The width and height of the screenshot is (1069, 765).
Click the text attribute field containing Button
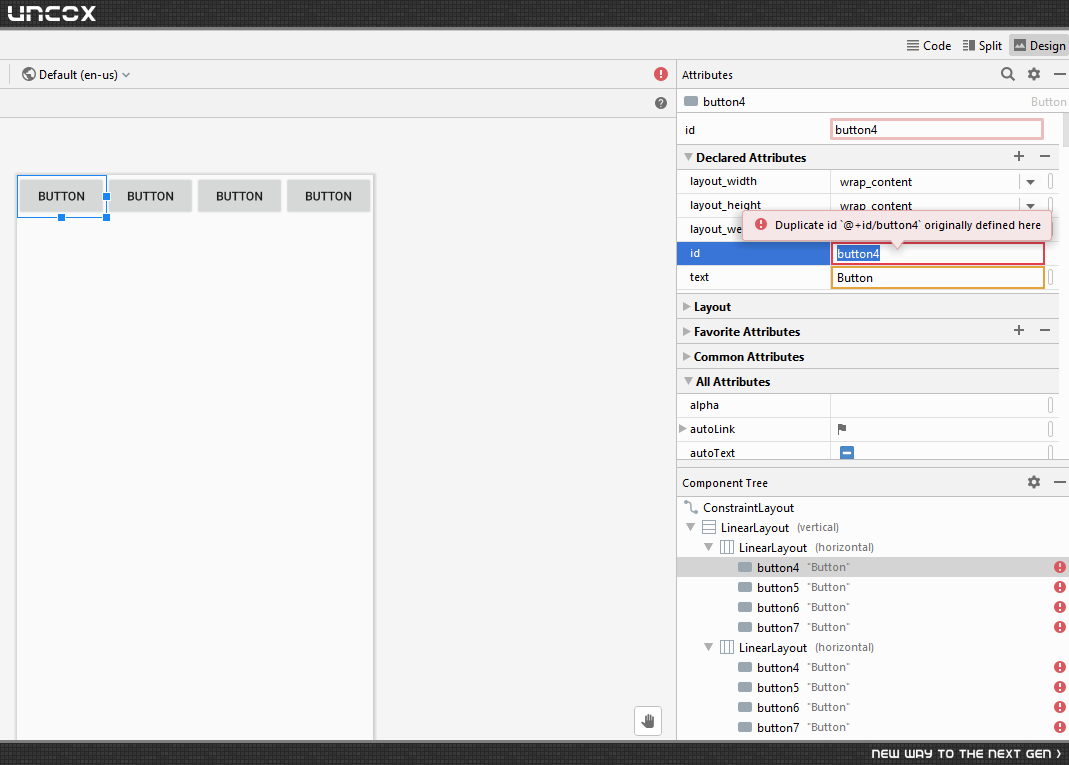coord(937,278)
